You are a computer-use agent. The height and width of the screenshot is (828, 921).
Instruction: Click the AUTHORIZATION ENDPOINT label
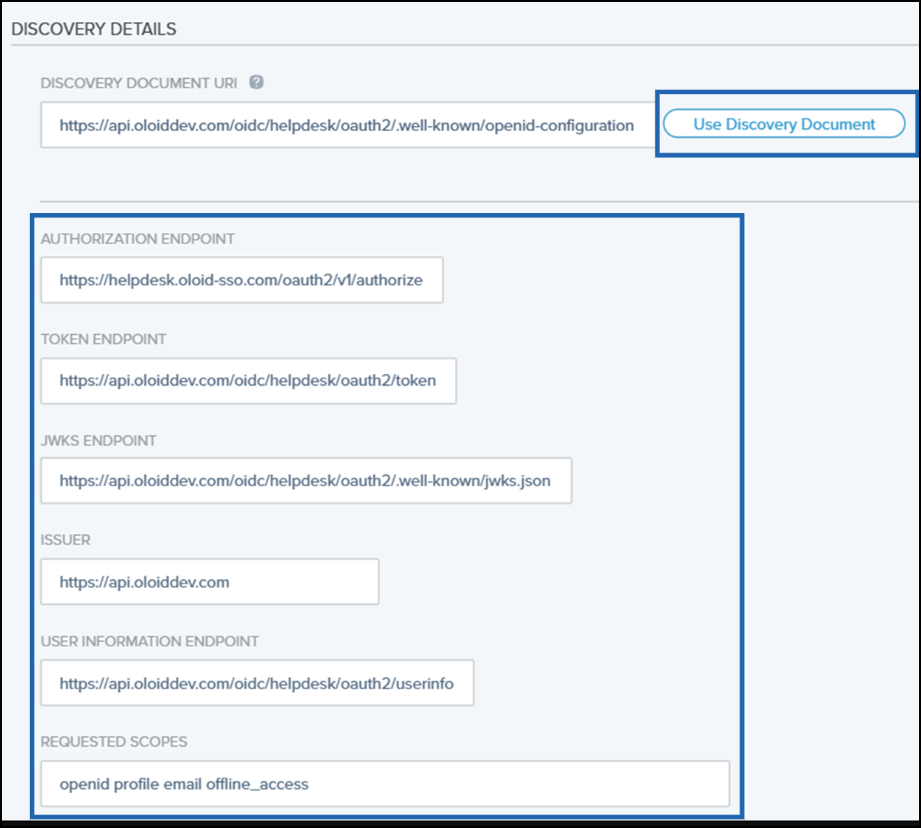tap(137, 239)
